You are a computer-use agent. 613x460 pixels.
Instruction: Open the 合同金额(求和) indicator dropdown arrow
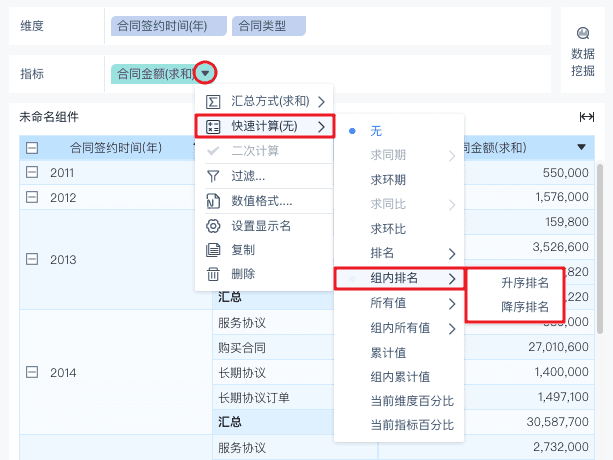(x=205, y=72)
